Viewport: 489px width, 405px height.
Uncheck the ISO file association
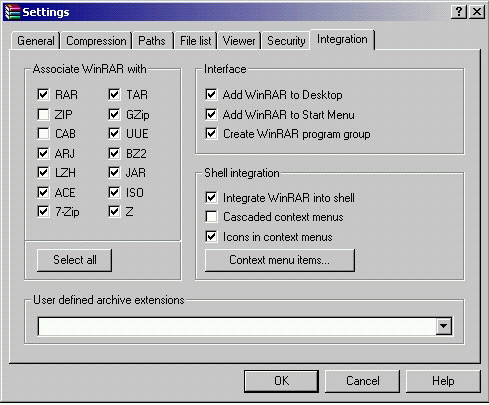click(x=114, y=192)
